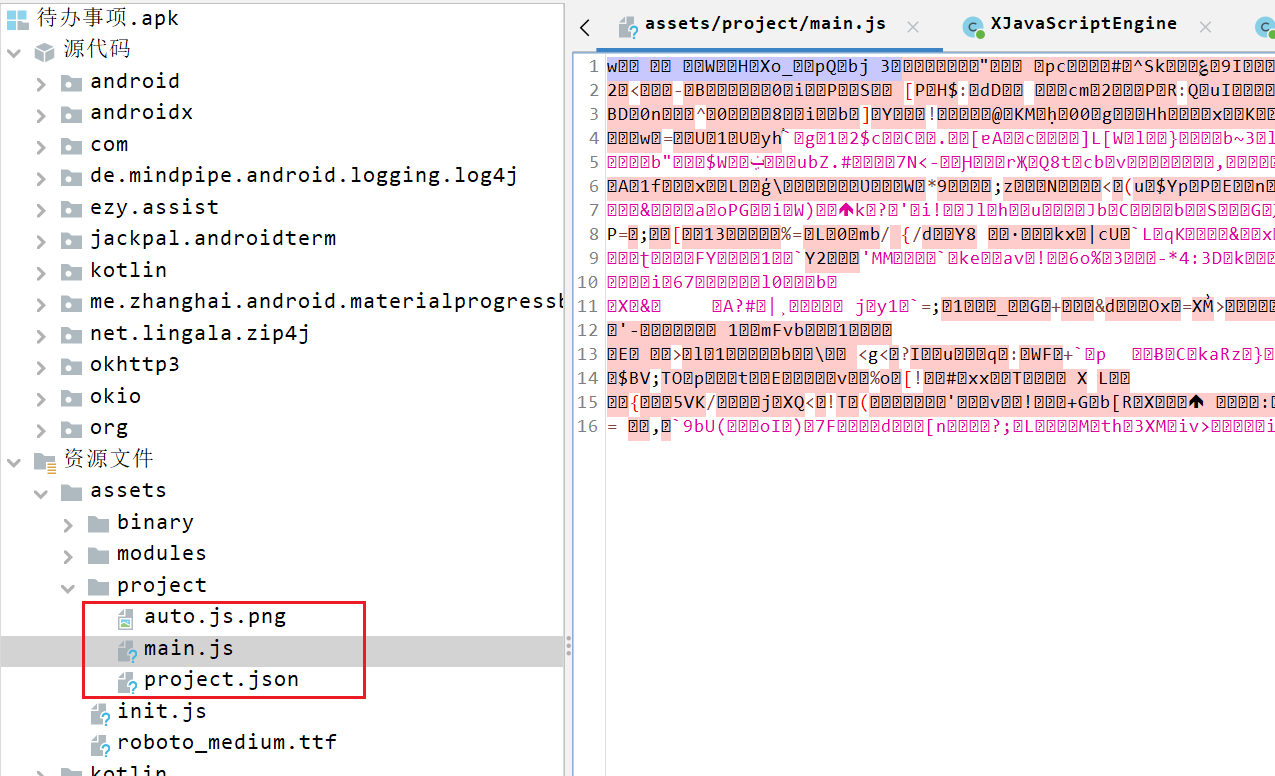Expand the okhttp3 package
The image size is (1275, 776).
click(x=41, y=367)
